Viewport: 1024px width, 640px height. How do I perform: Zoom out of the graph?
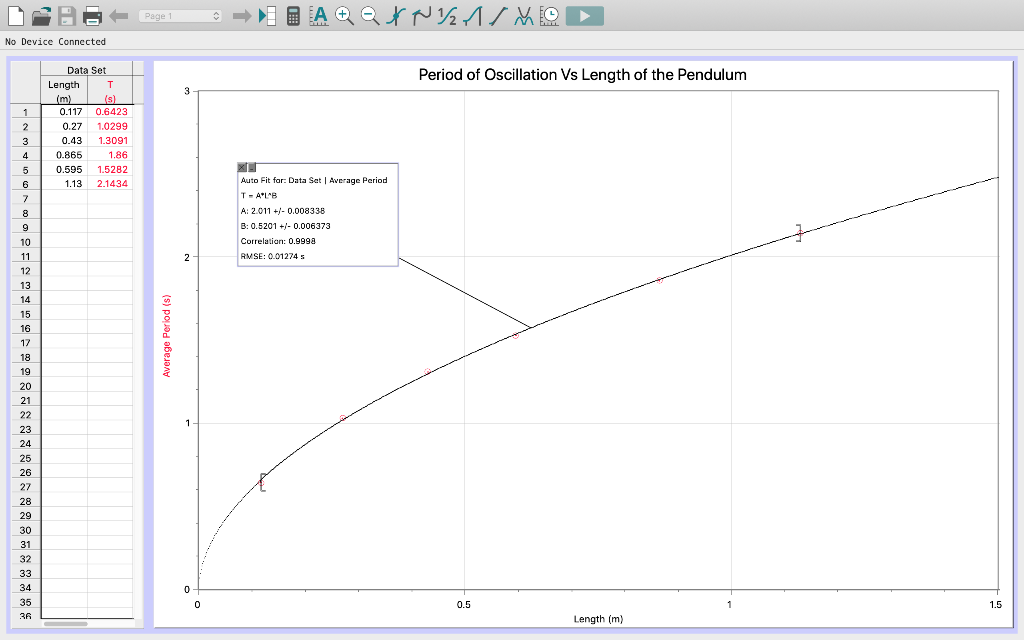click(x=368, y=15)
